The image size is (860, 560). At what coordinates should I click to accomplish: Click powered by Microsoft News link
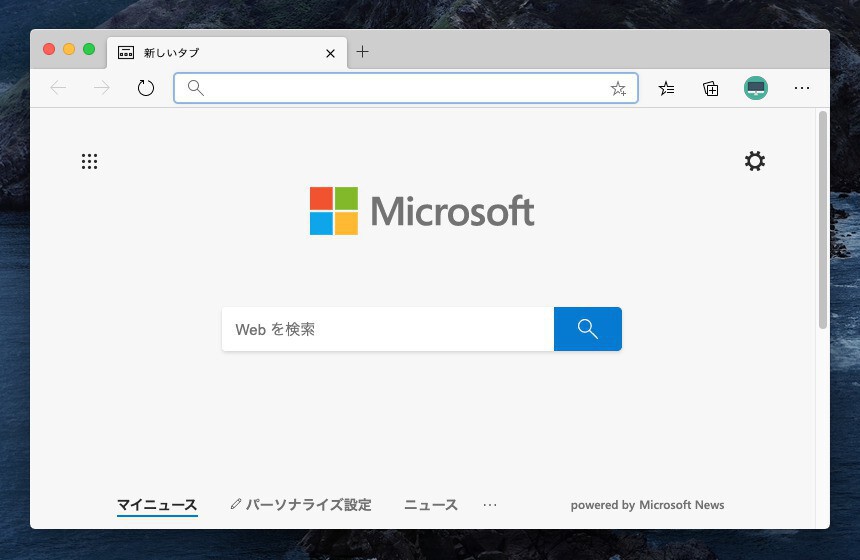[x=647, y=505]
